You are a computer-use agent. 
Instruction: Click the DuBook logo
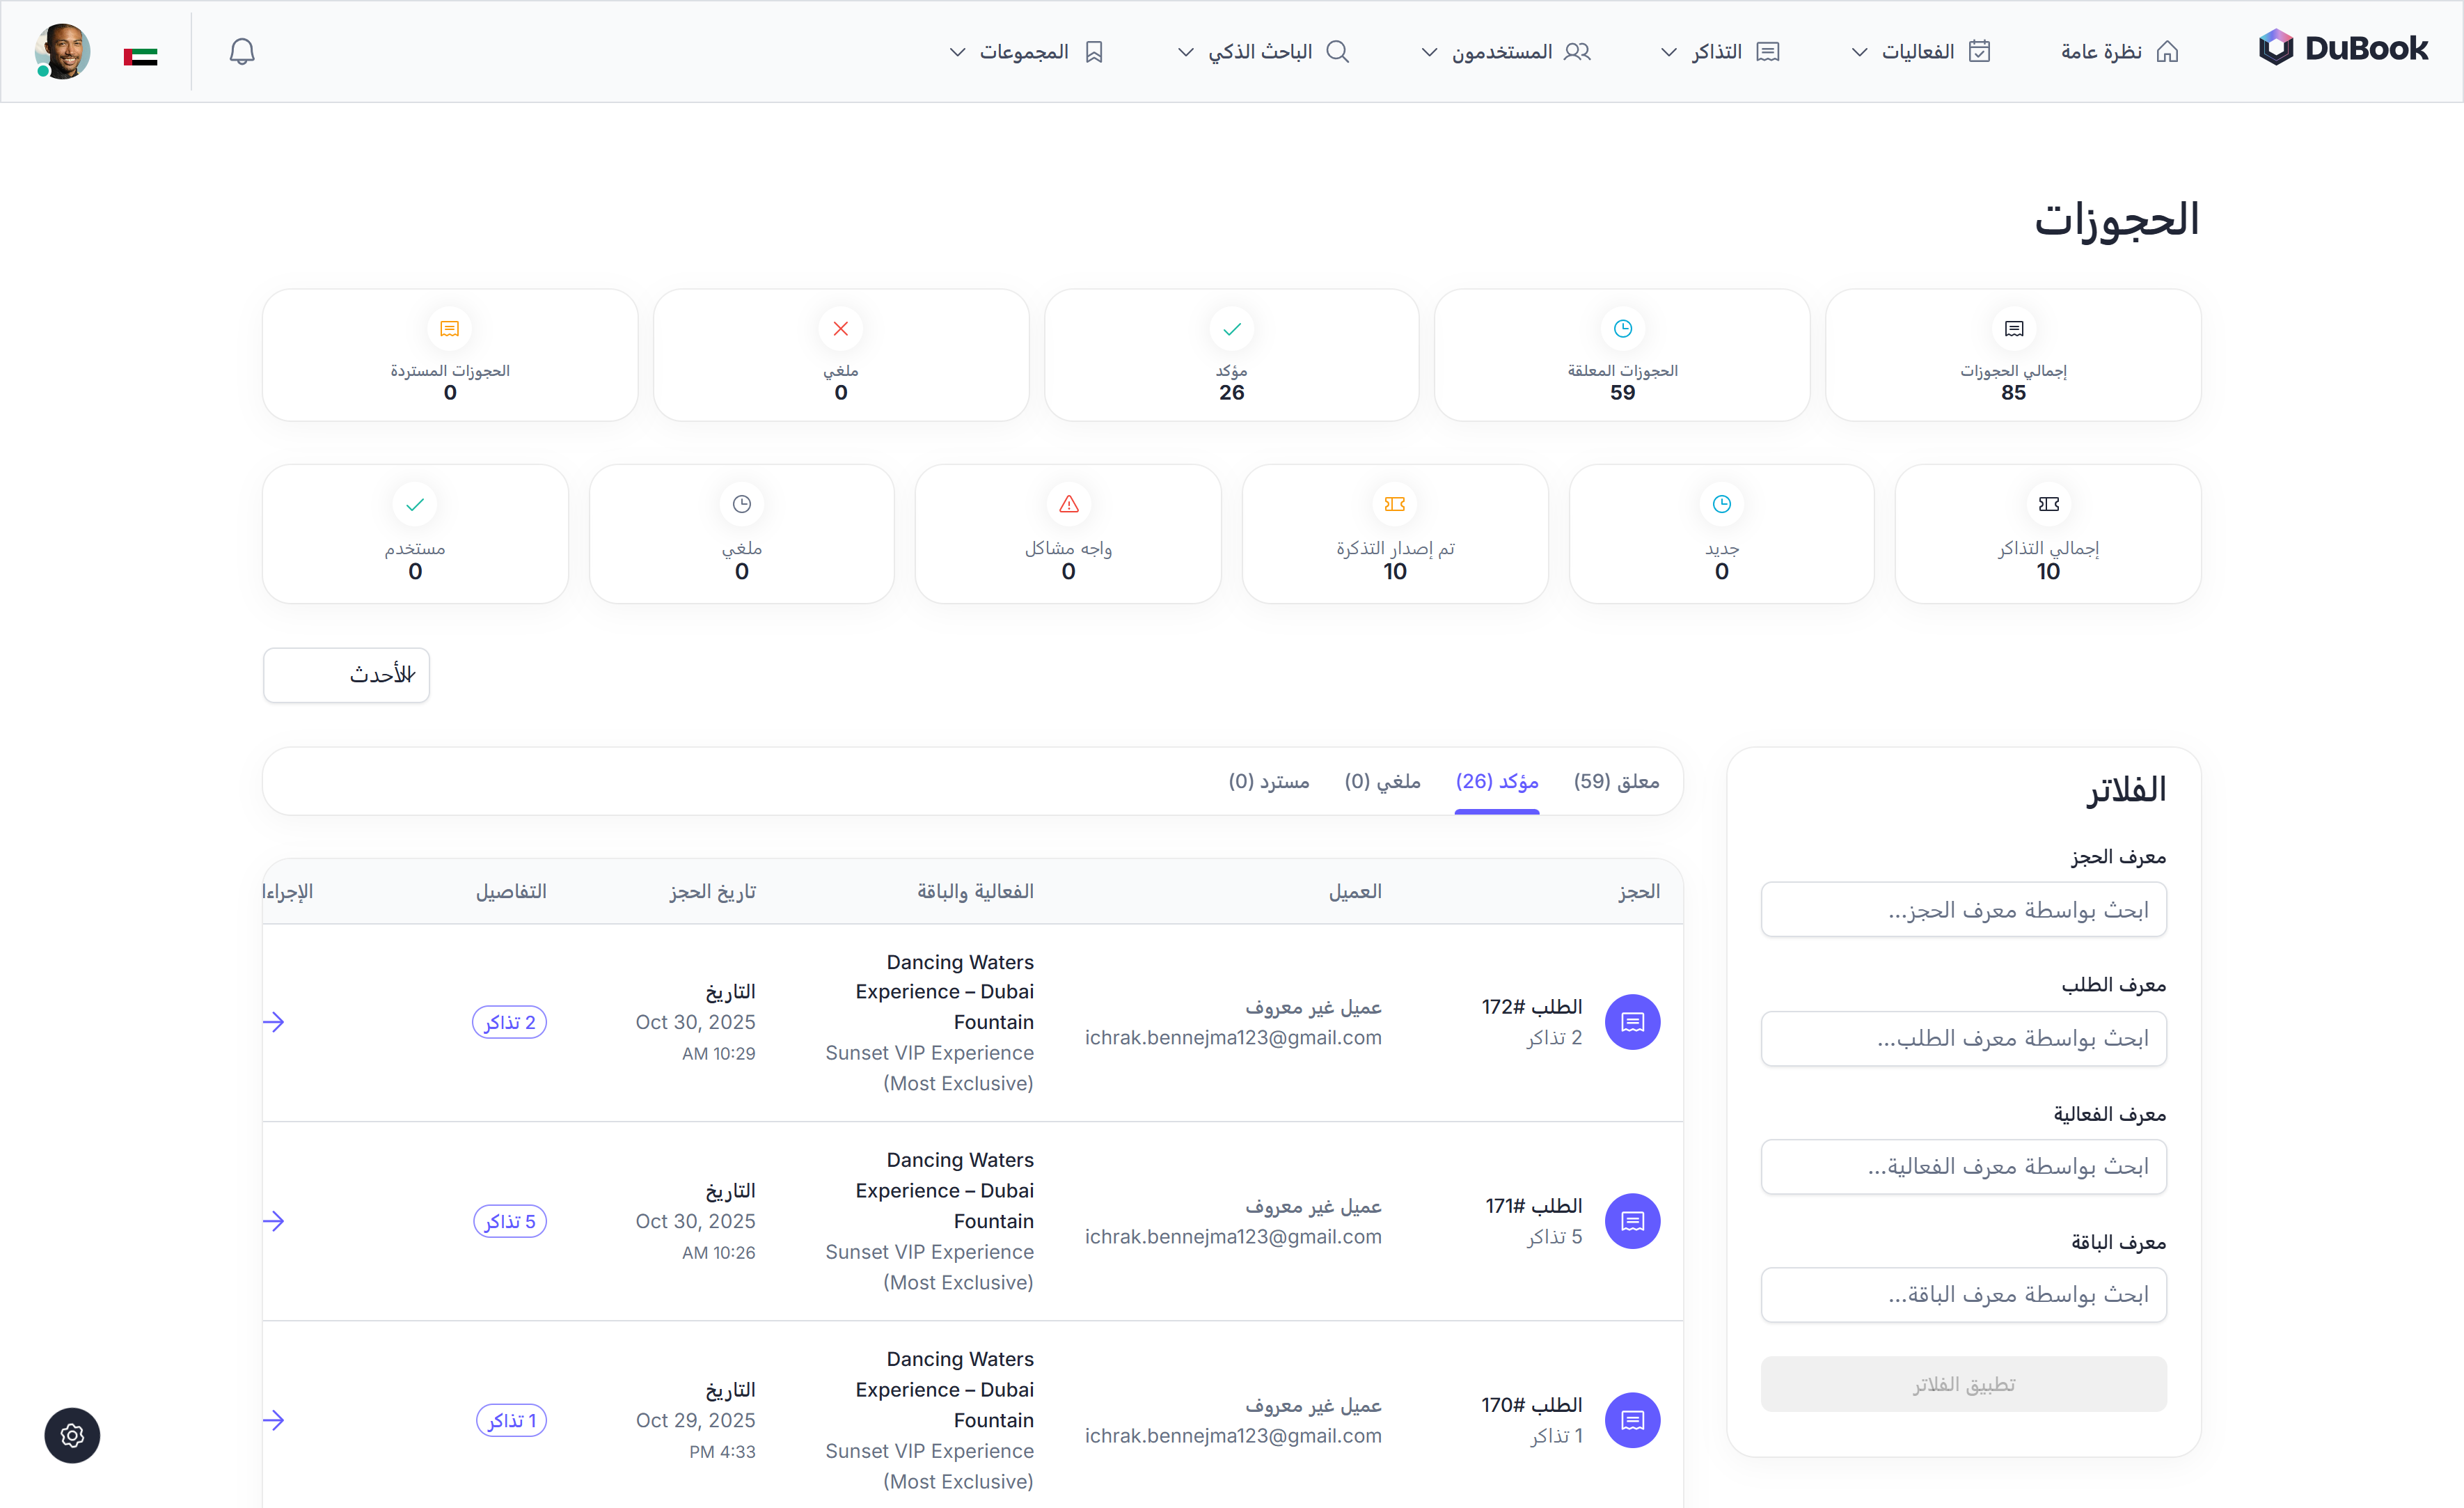pos(2342,48)
